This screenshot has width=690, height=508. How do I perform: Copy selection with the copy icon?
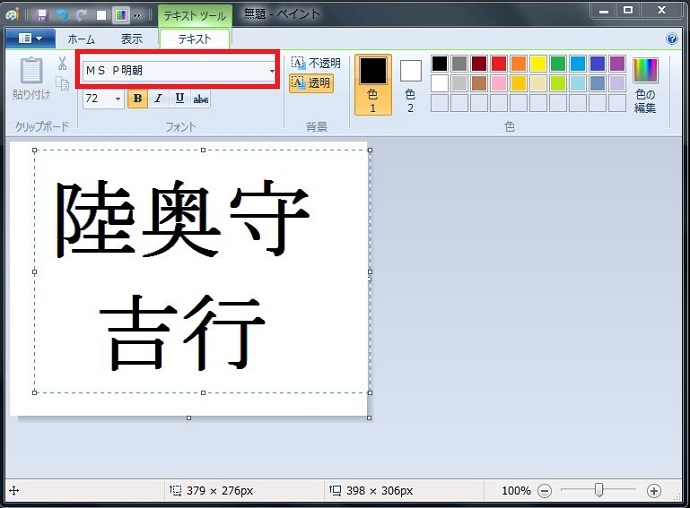click(x=62, y=83)
